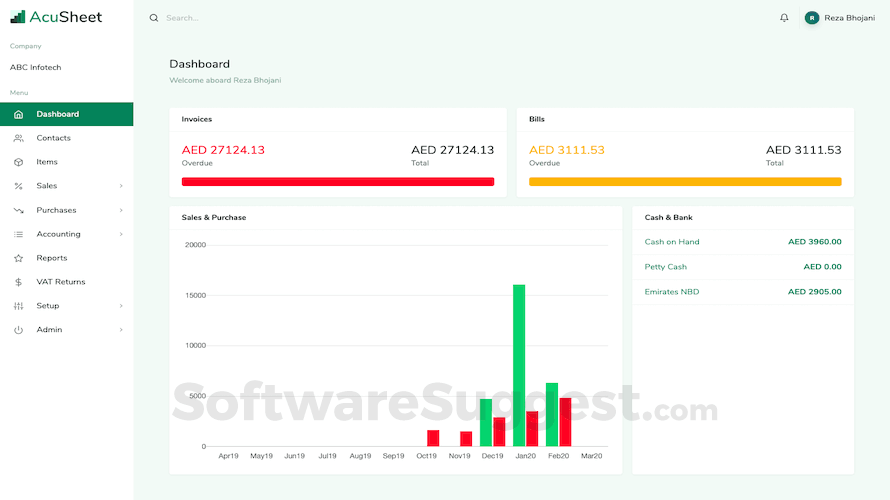Image resolution: width=890 pixels, height=500 pixels.
Task: Open the Emirates NBD account link
Action: (671, 292)
